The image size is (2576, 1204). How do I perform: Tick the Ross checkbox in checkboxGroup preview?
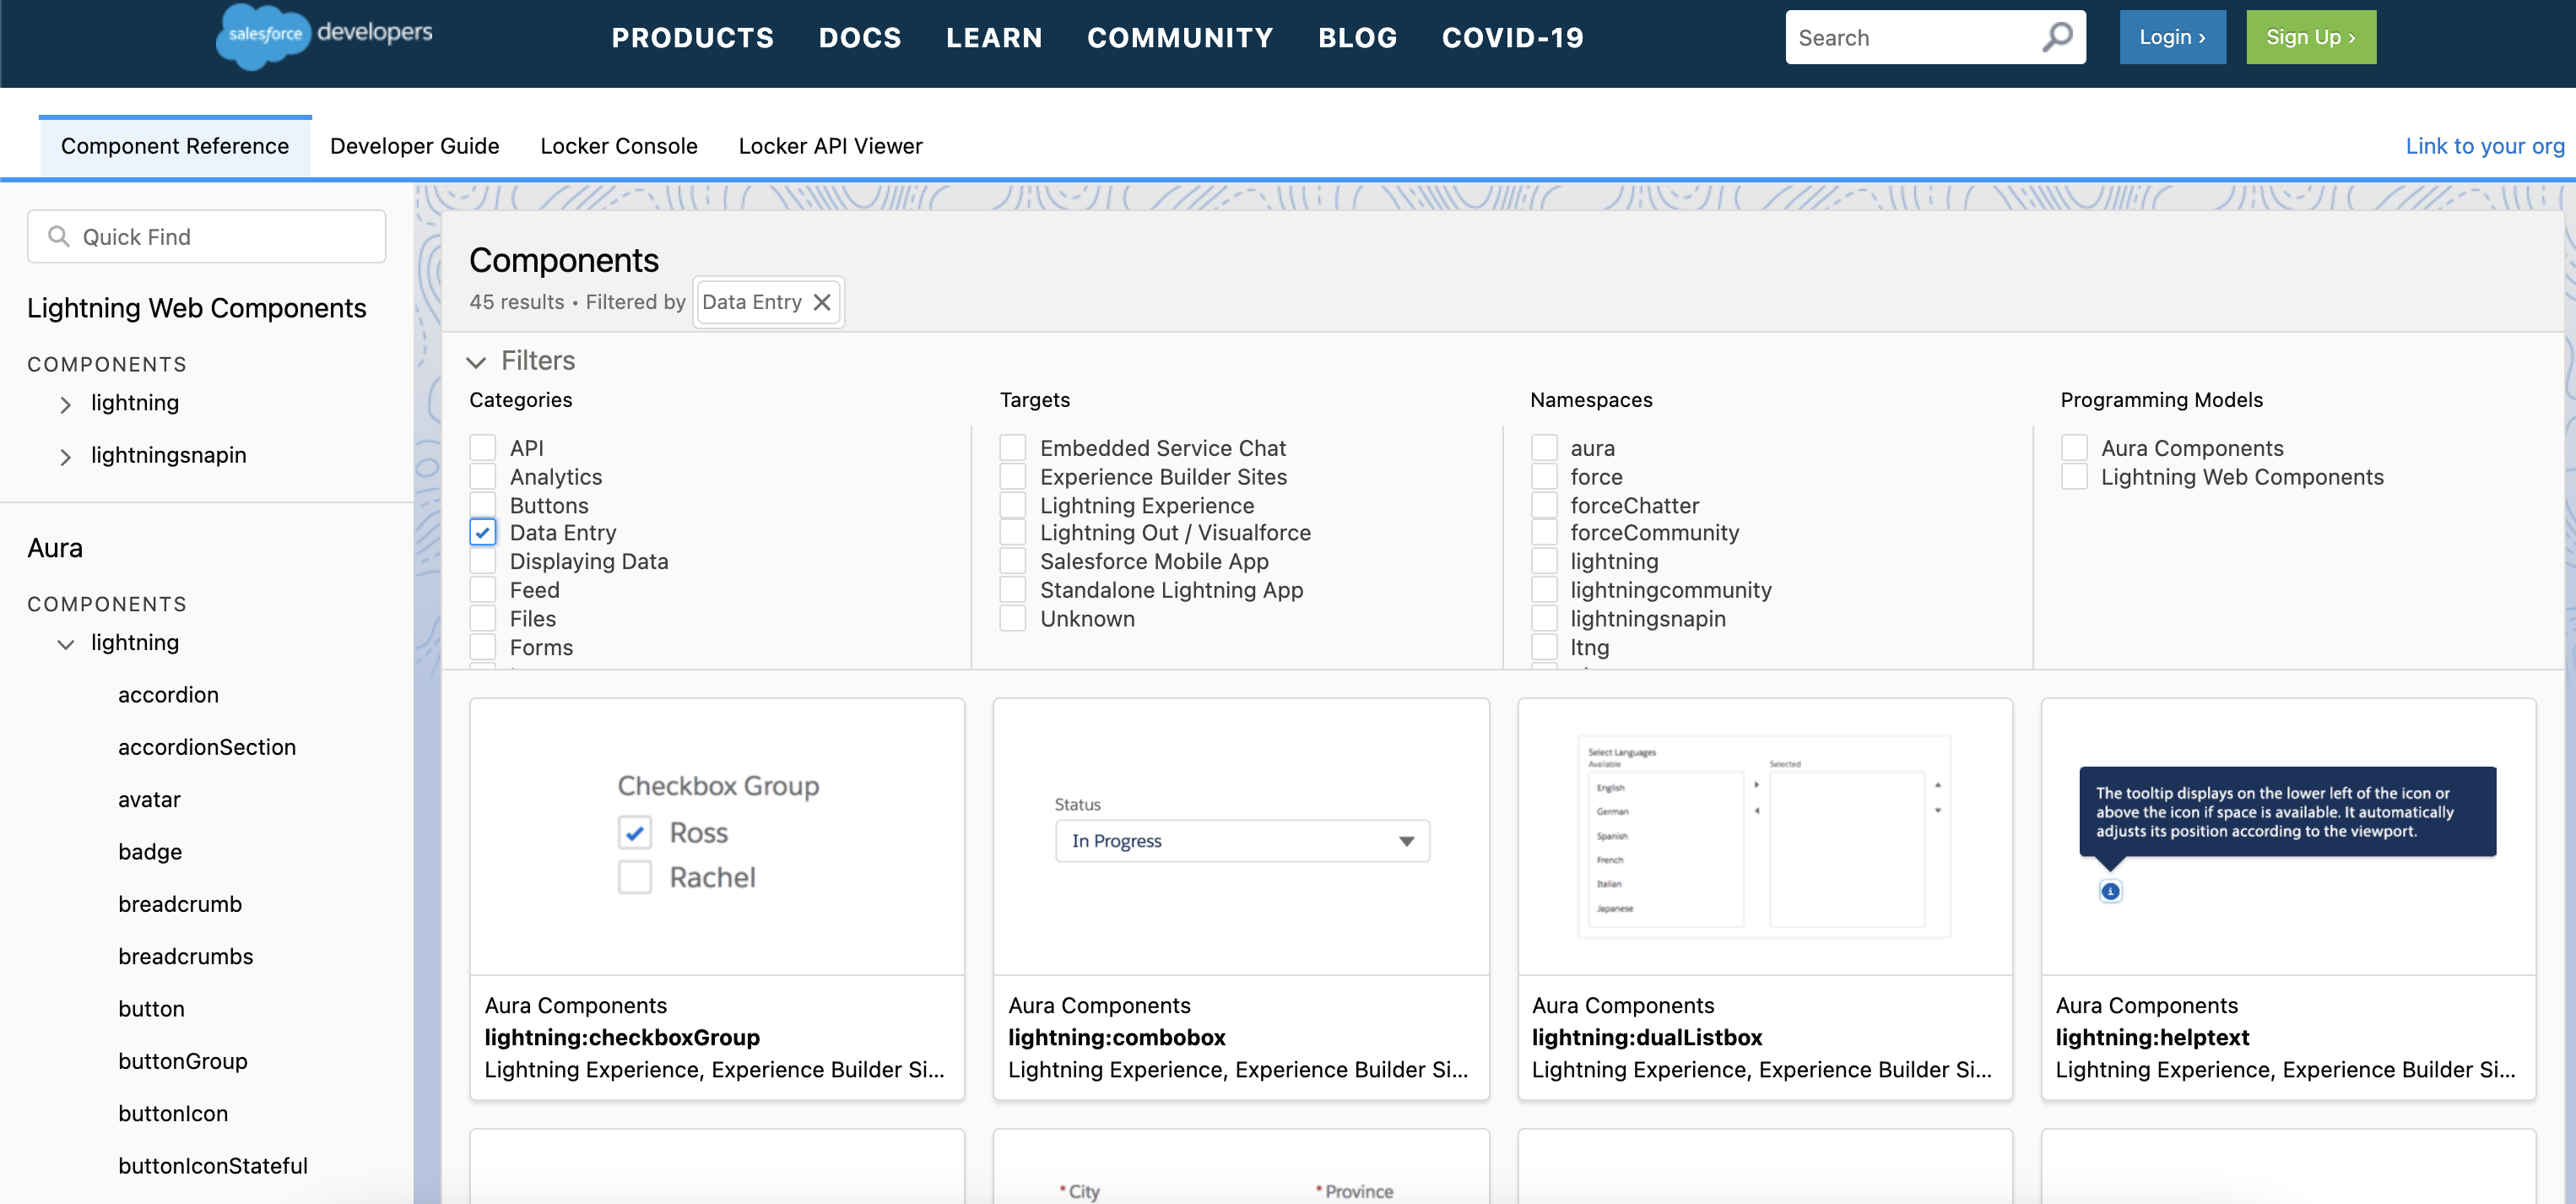(634, 832)
